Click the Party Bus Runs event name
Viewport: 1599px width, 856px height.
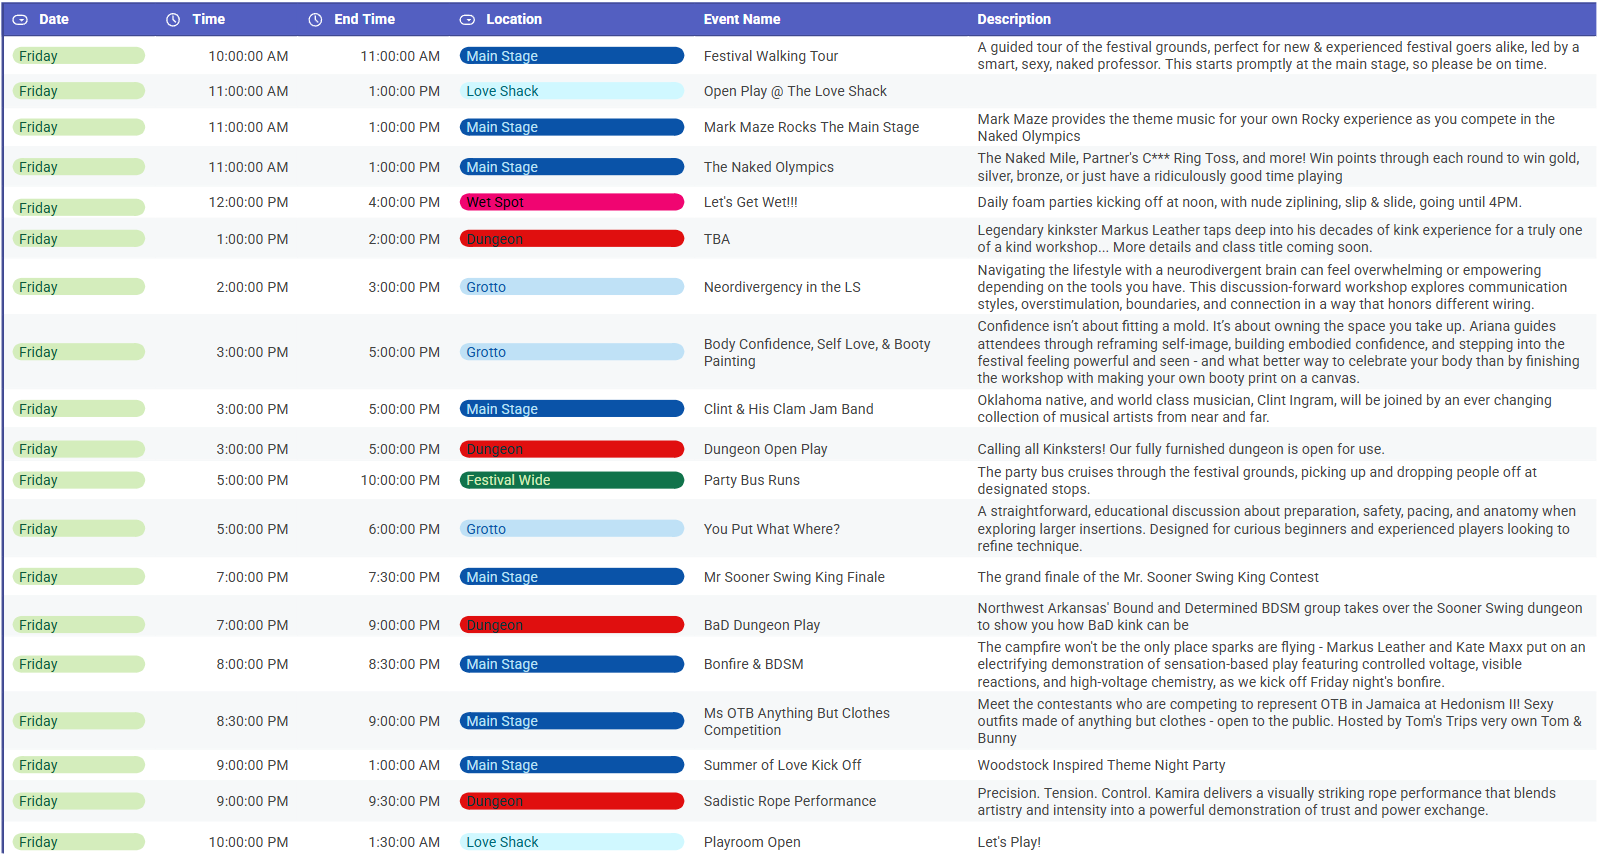tap(751, 480)
